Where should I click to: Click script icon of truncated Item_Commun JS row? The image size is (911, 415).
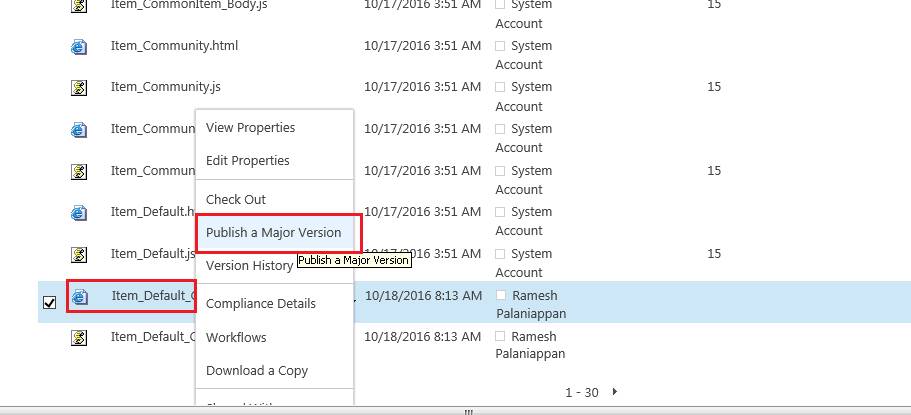pyautogui.click(x=79, y=171)
